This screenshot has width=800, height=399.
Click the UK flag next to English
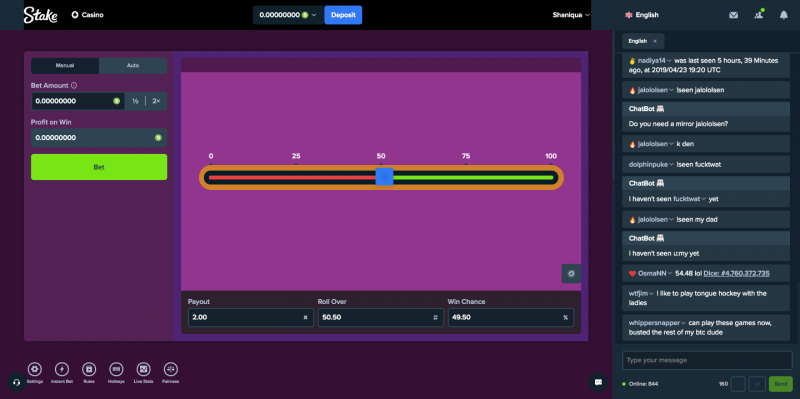click(629, 15)
